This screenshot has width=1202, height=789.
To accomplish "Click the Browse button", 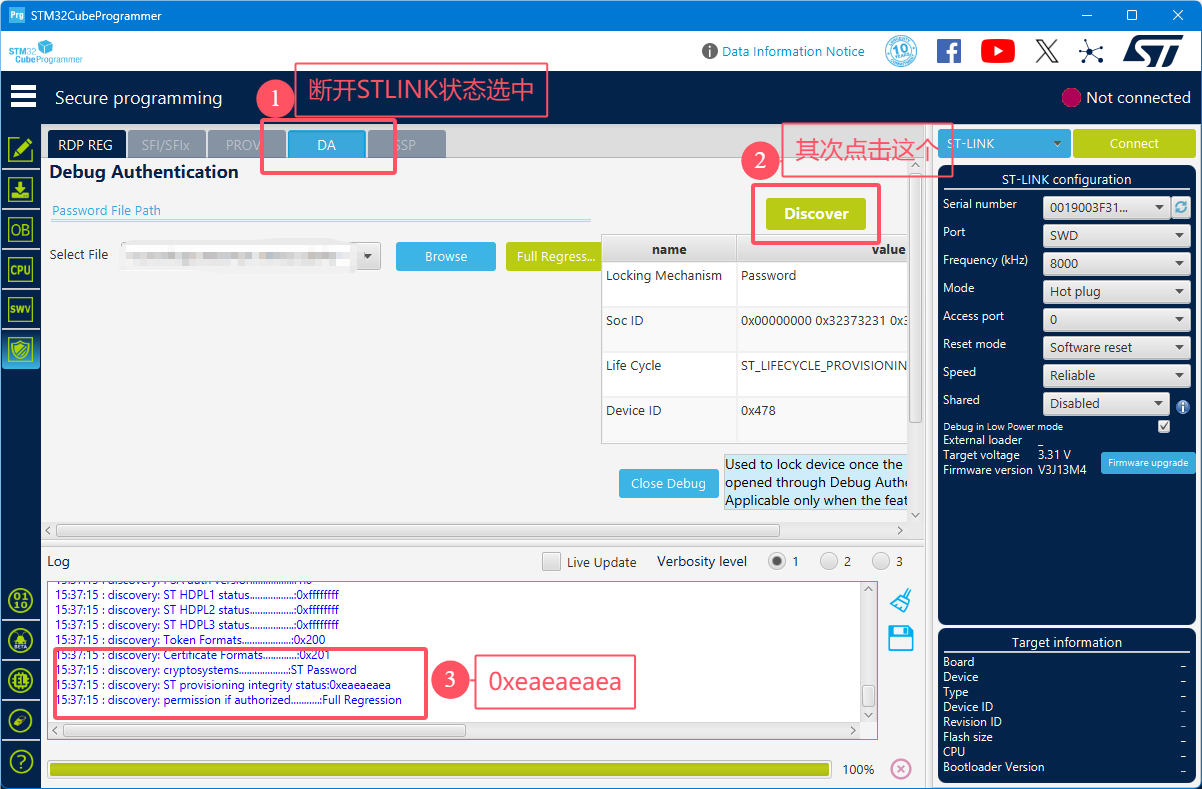I will (x=446, y=256).
